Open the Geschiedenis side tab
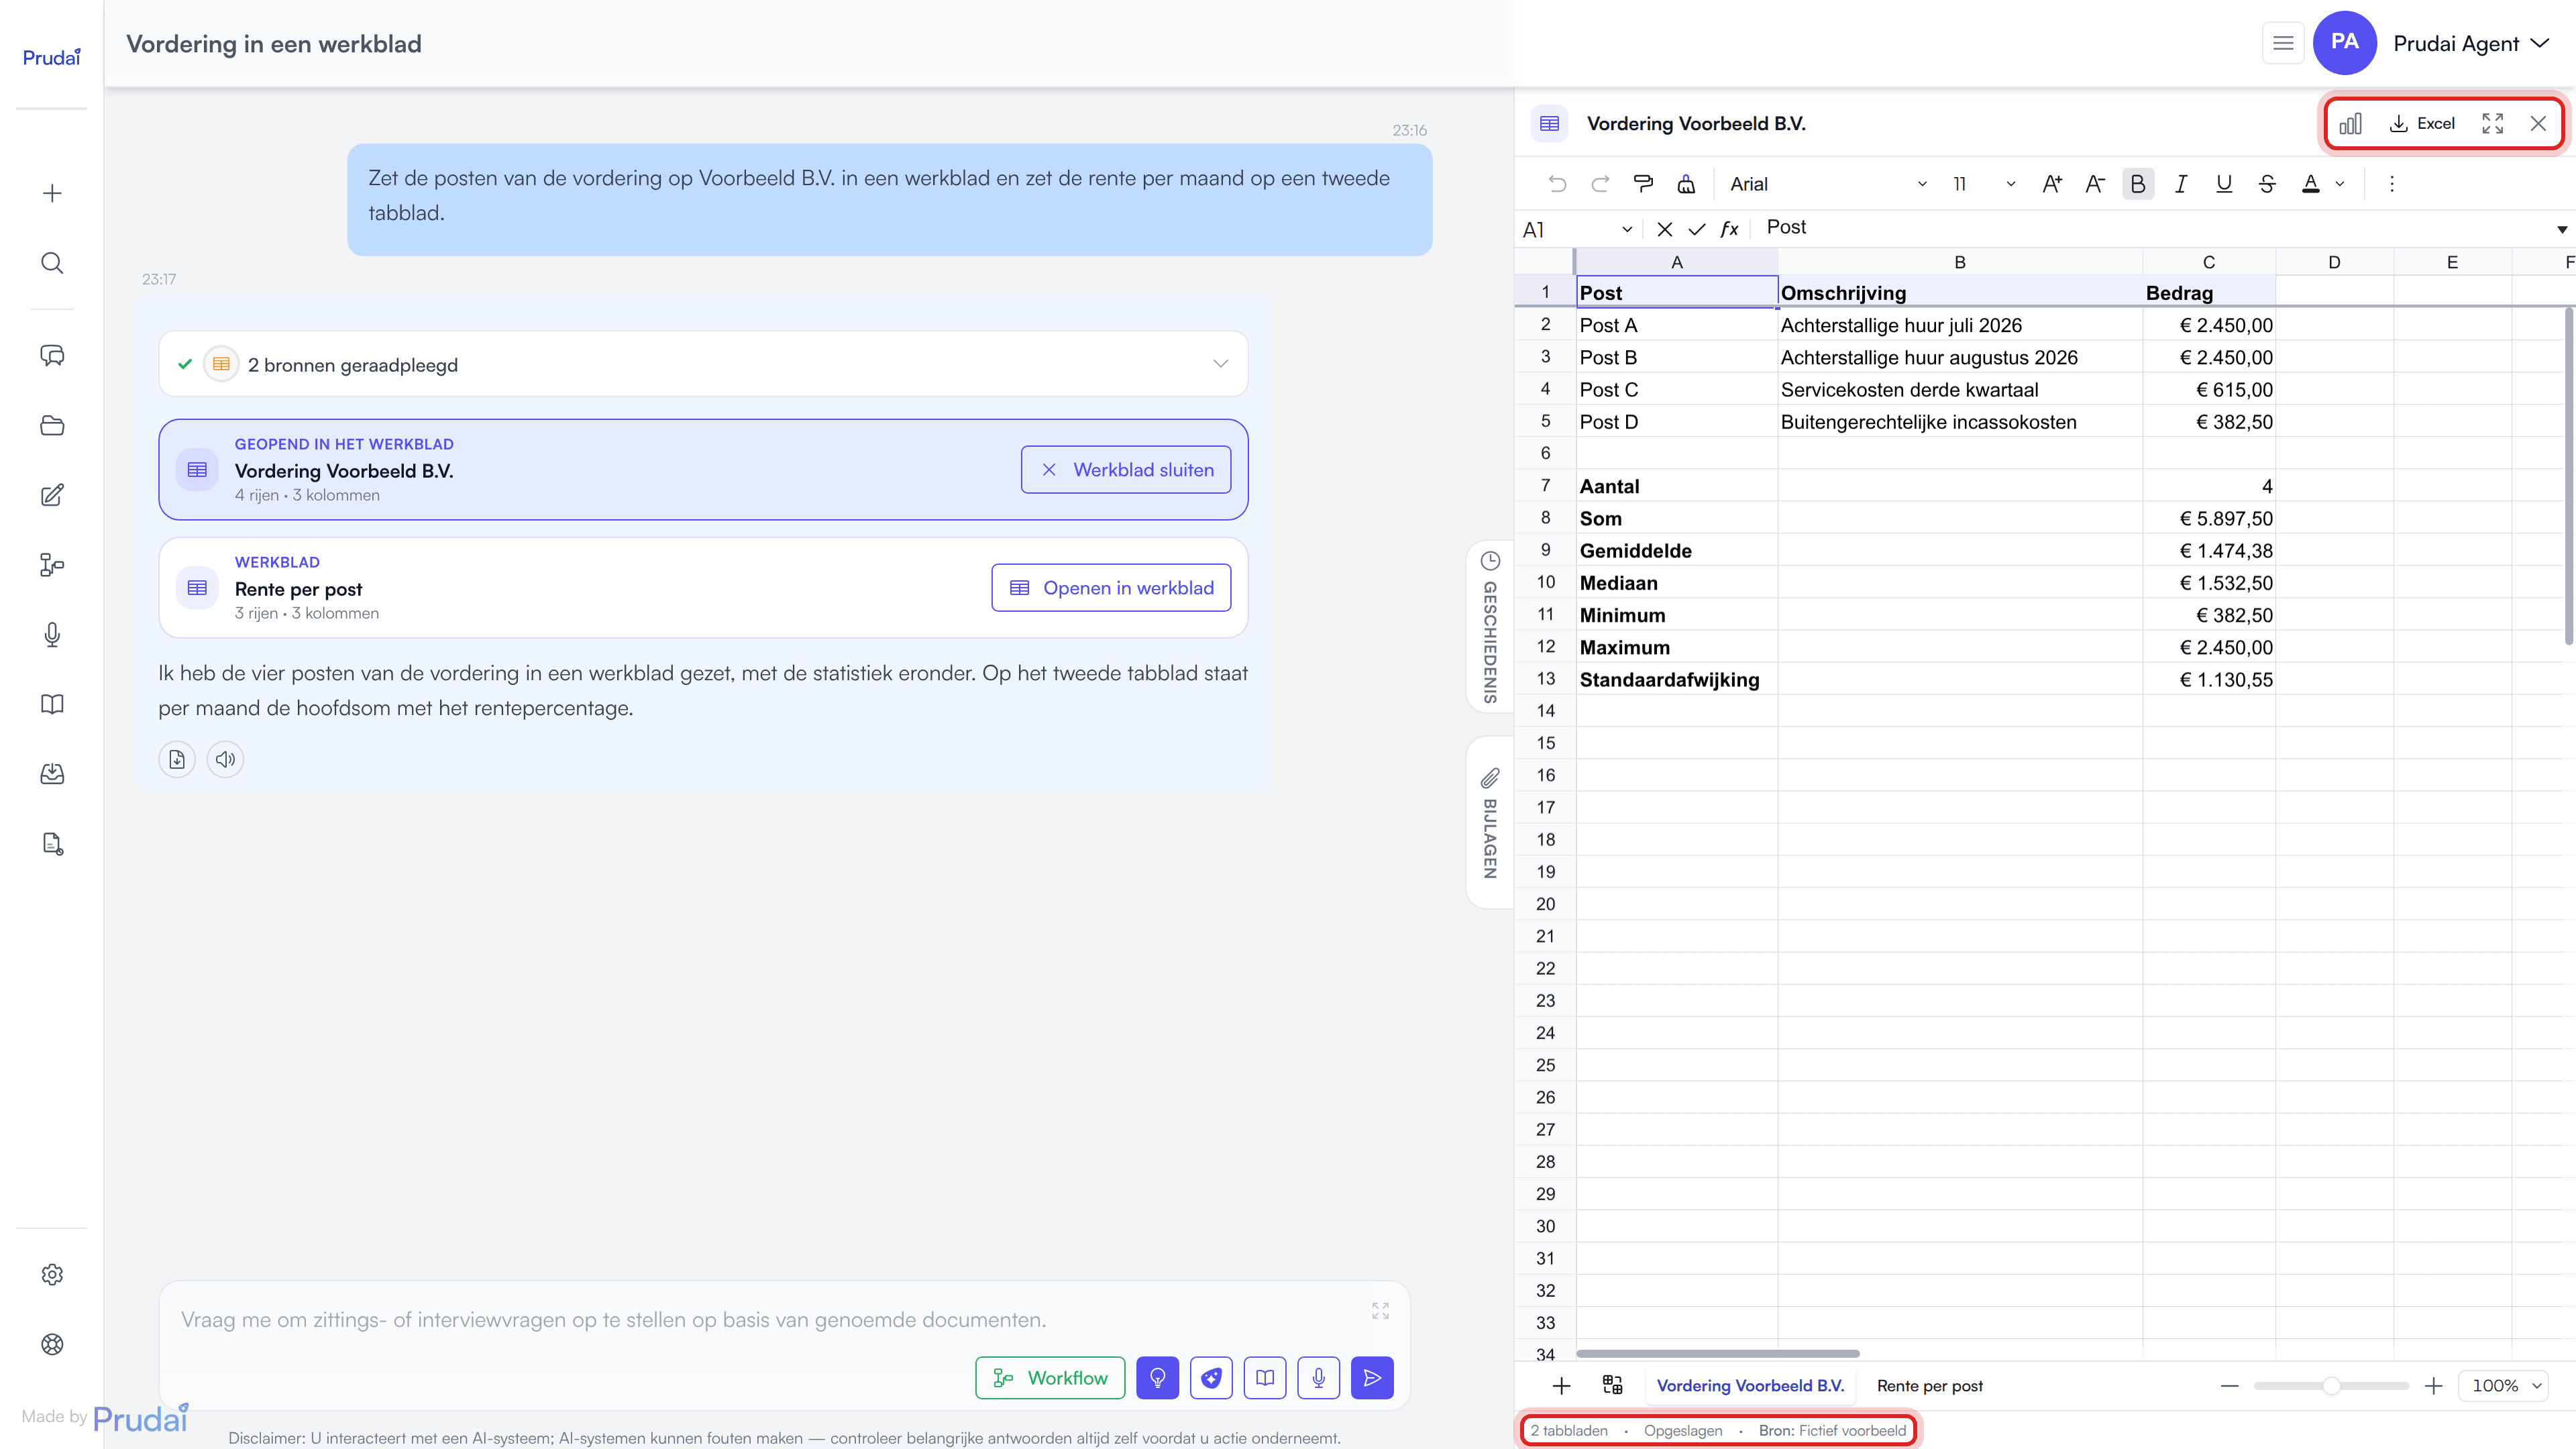The height and width of the screenshot is (1449, 2576). click(x=1490, y=627)
